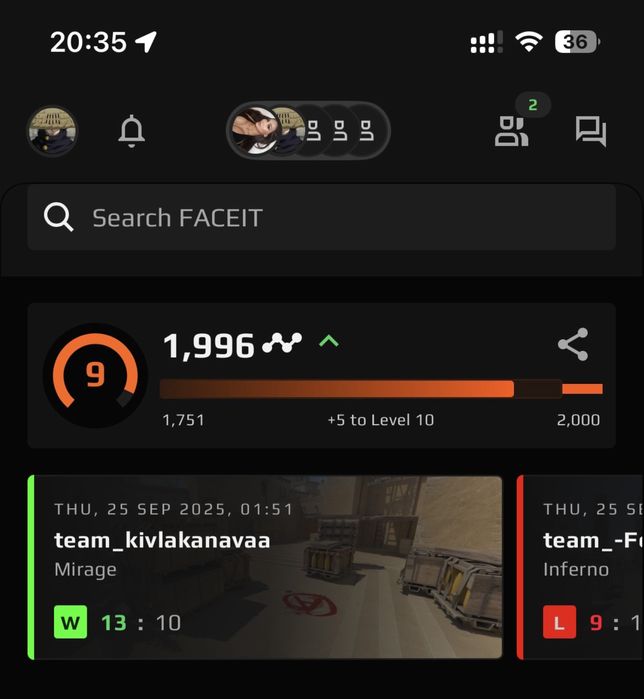Open the profile avatar in the top left
The width and height of the screenshot is (644, 699).
(x=53, y=131)
